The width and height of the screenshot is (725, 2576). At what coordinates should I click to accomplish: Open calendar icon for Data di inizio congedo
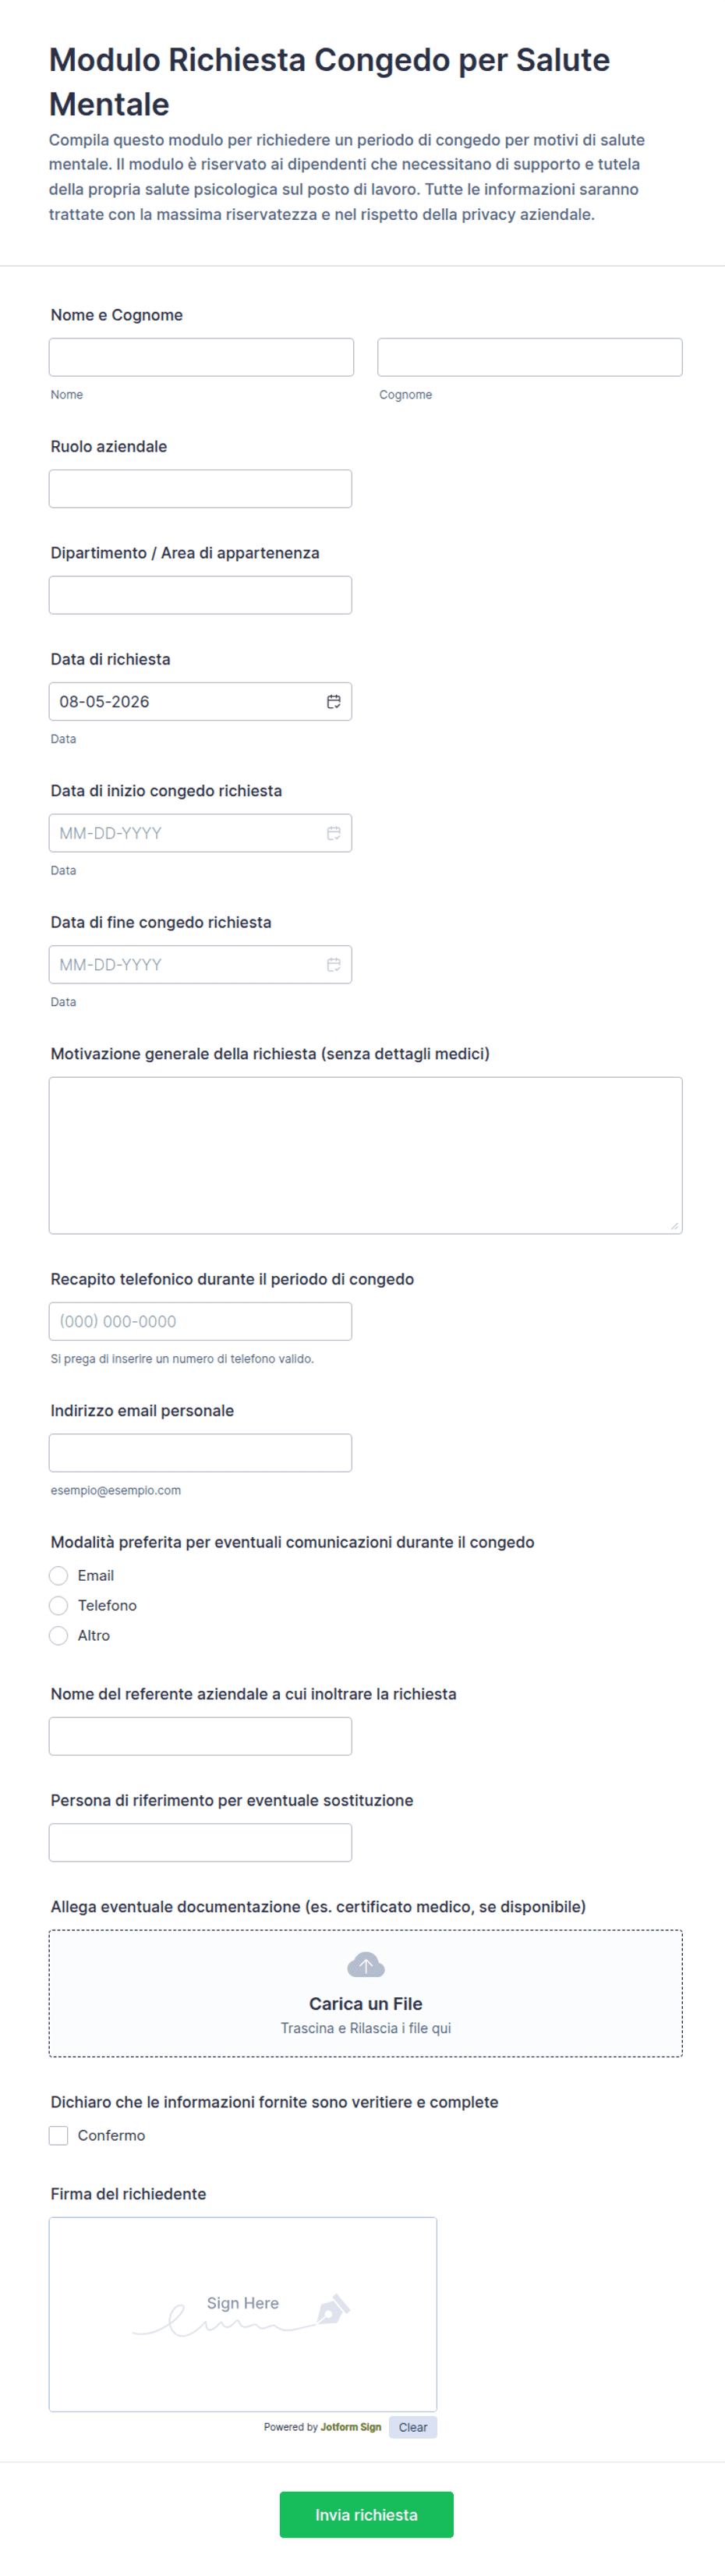pos(334,833)
